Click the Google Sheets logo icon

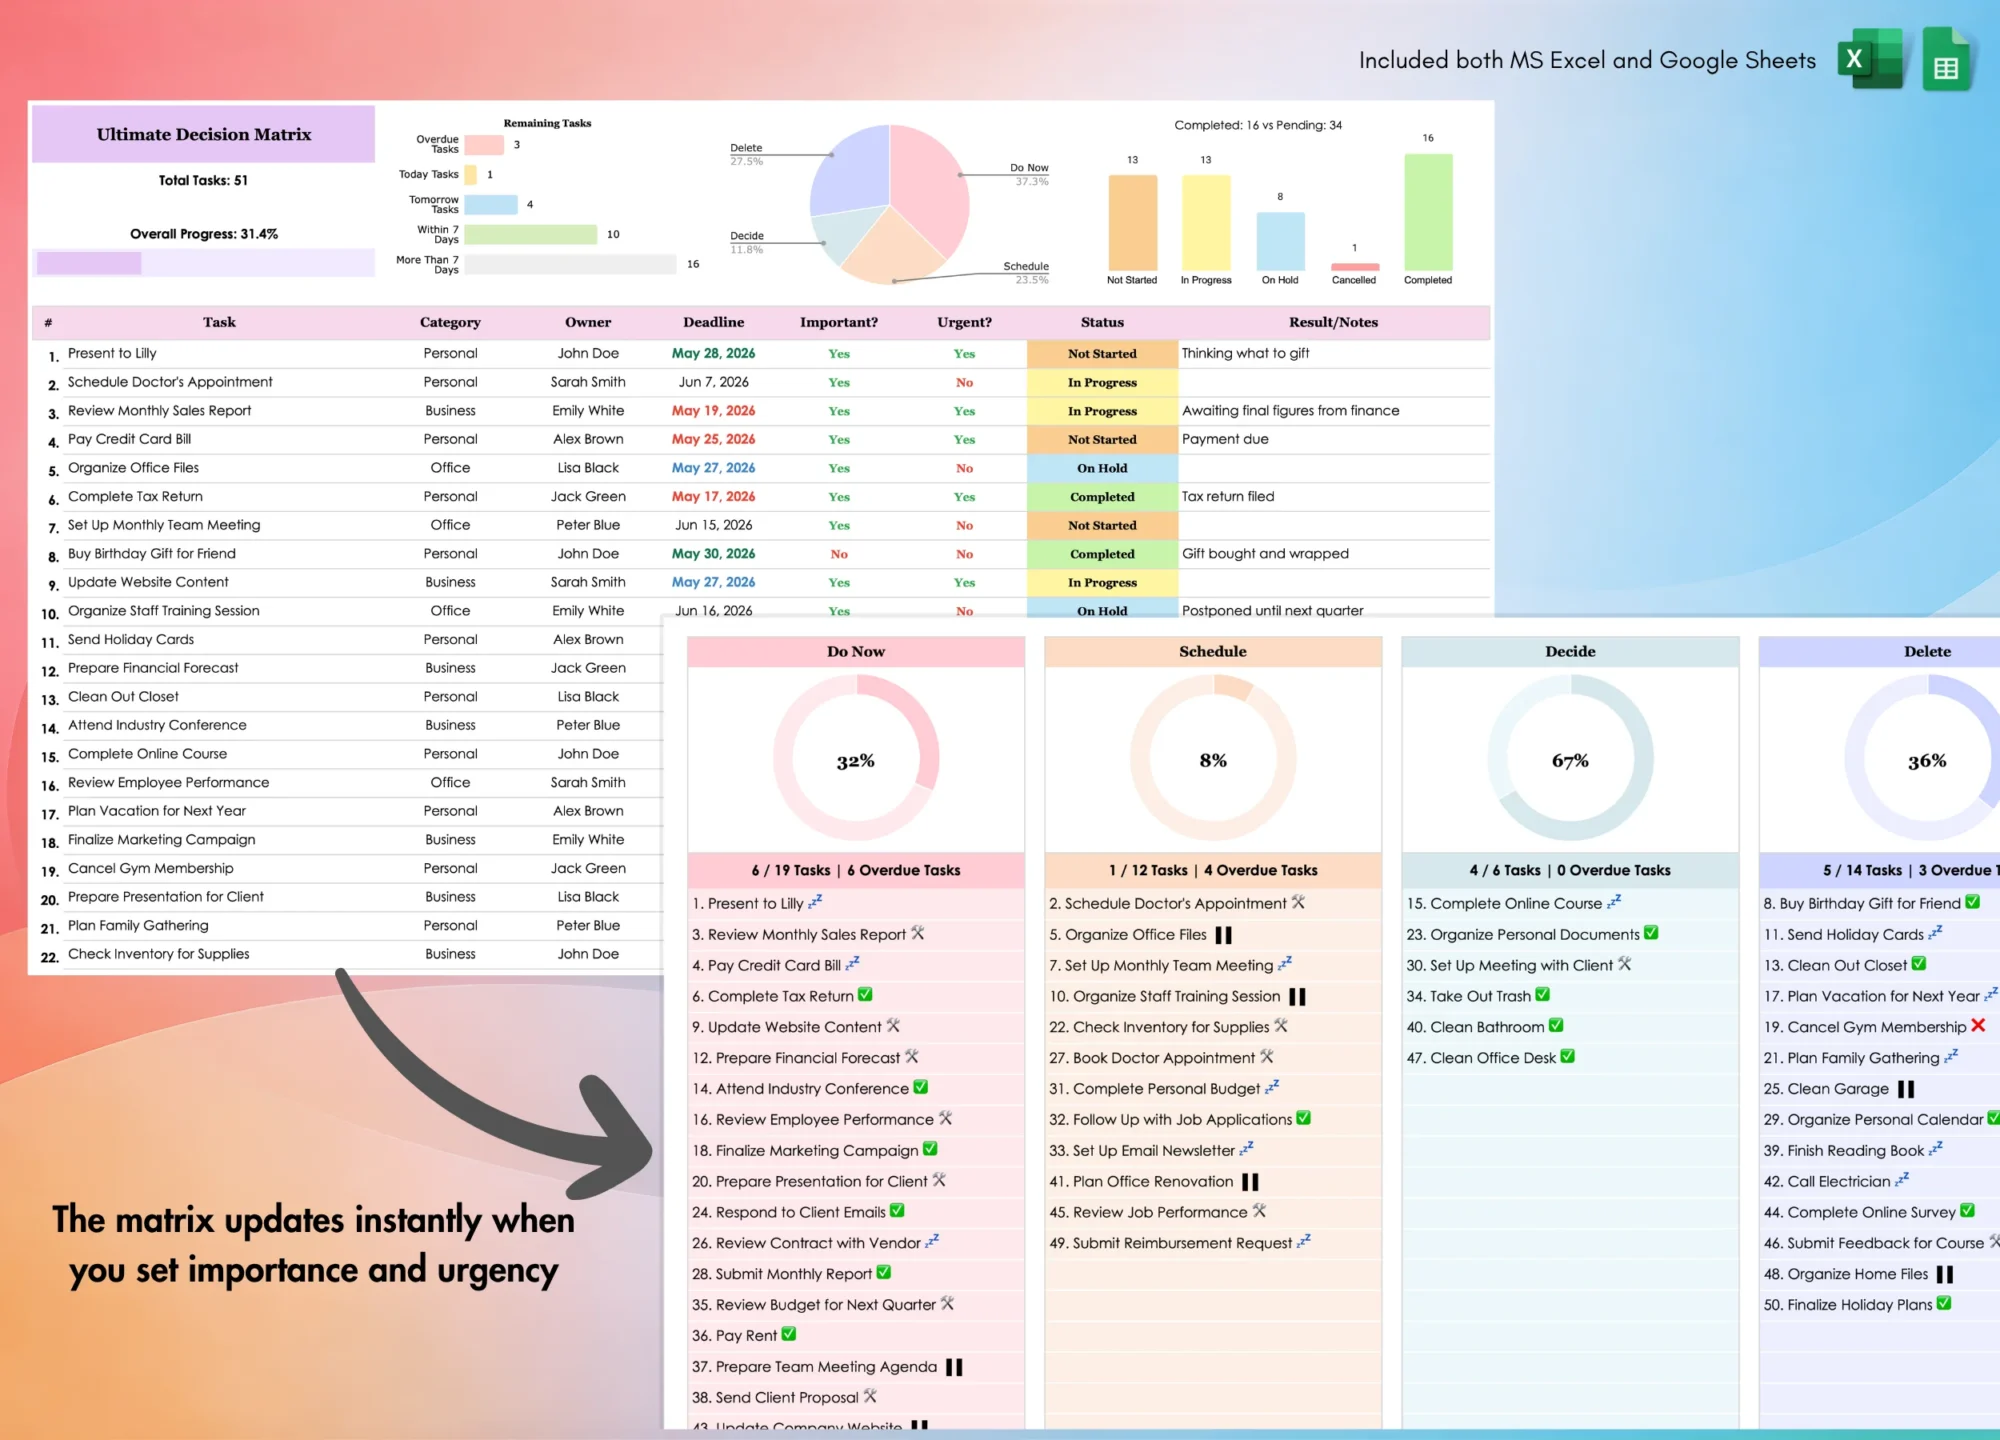coord(1946,59)
